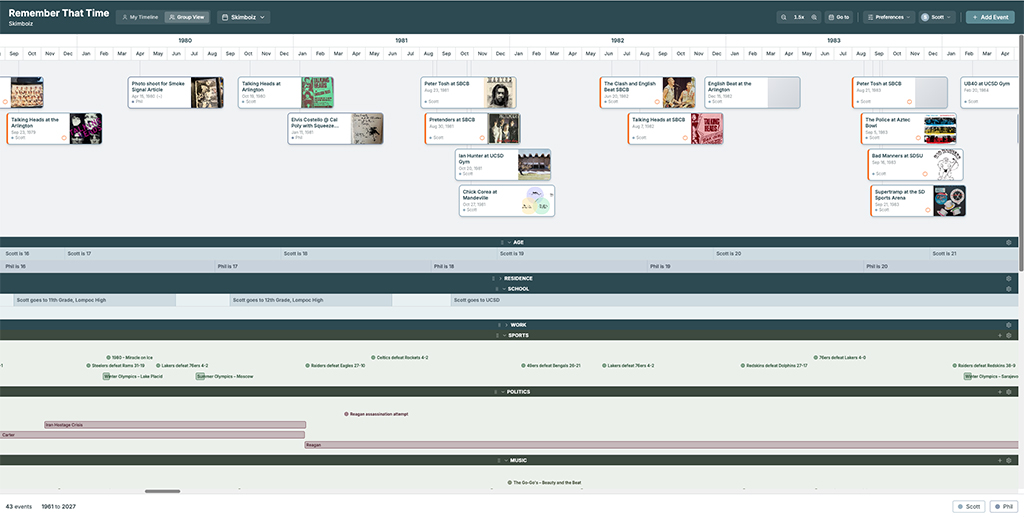Add an item using the SPORTS plus icon
Image resolution: width=1024 pixels, height=517 pixels.
point(999,336)
